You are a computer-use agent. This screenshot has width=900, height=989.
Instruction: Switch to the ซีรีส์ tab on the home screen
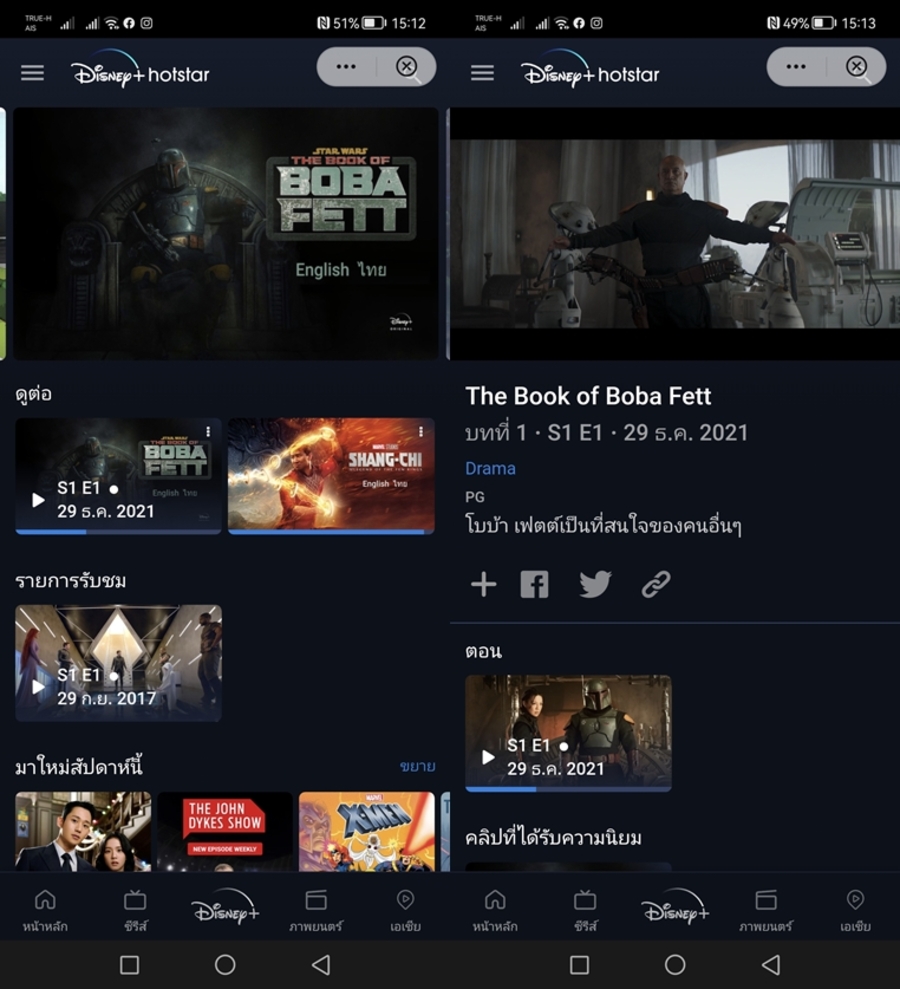pyautogui.click(x=135, y=910)
